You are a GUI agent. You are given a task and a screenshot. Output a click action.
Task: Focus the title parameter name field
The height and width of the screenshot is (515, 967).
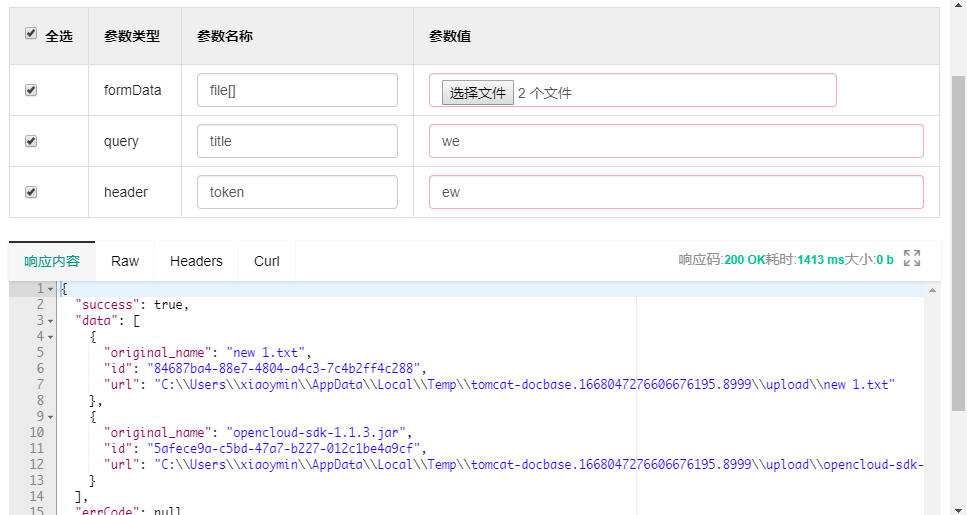click(297, 141)
